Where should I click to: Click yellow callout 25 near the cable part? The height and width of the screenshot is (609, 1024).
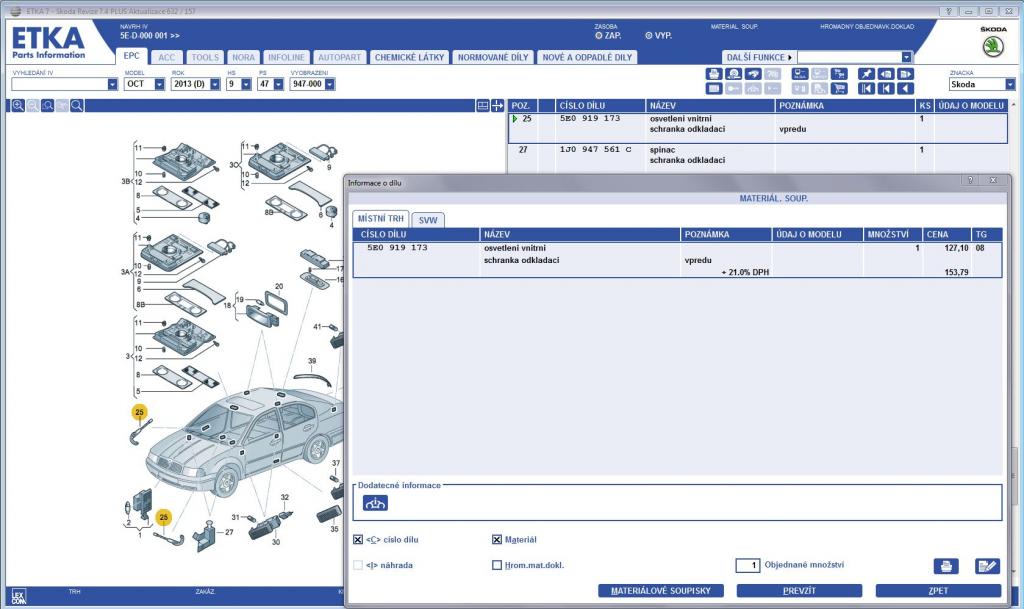pos(163,518)
